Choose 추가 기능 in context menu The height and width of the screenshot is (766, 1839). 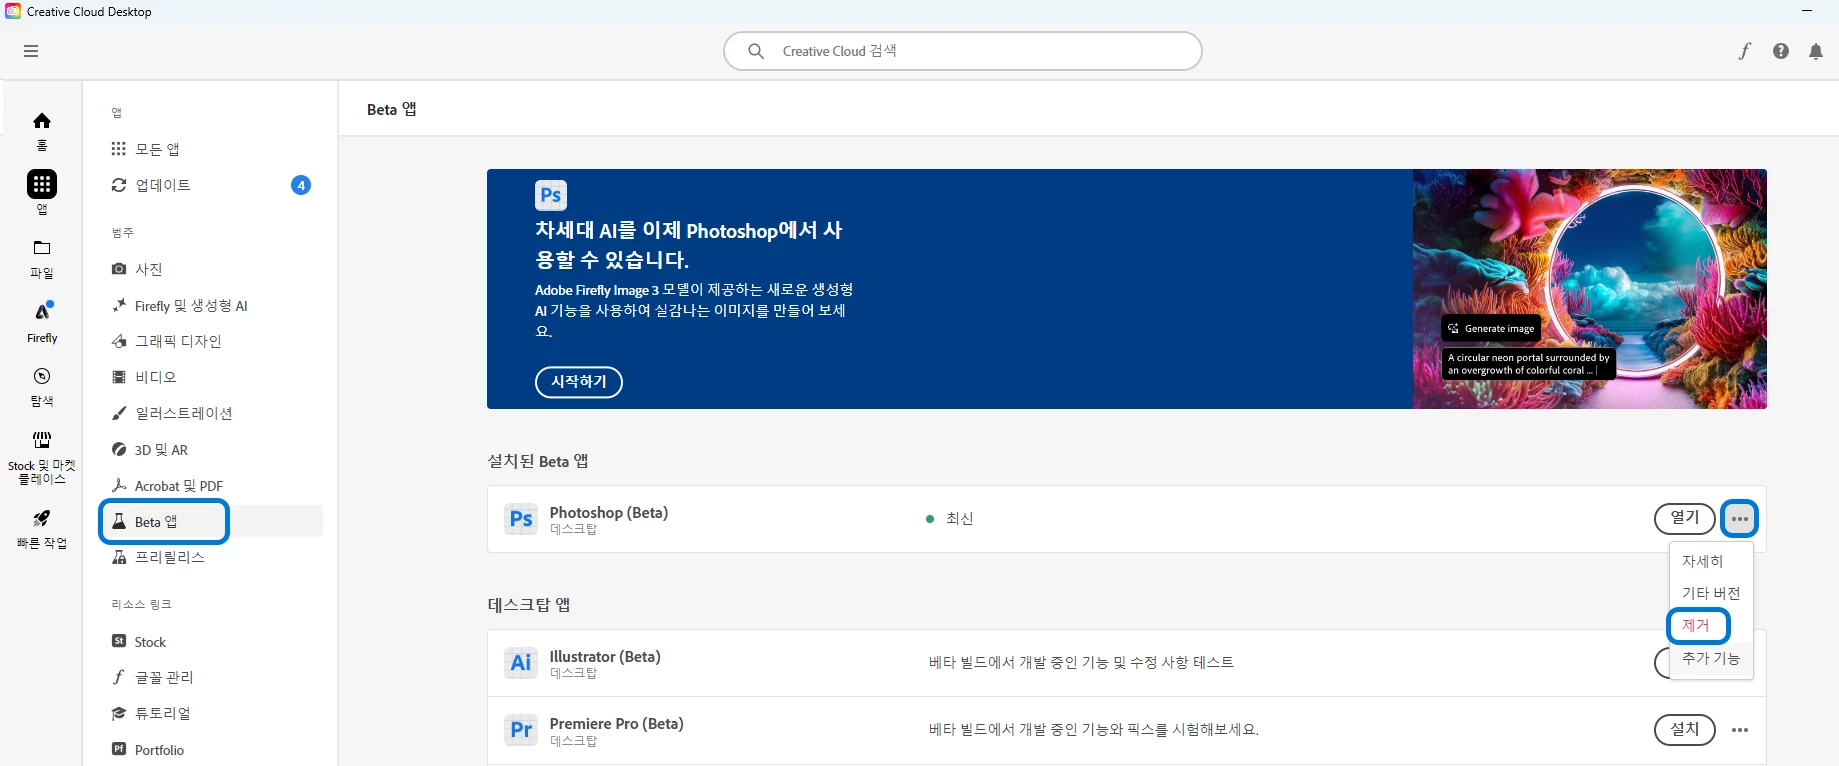pos(1711,658)
